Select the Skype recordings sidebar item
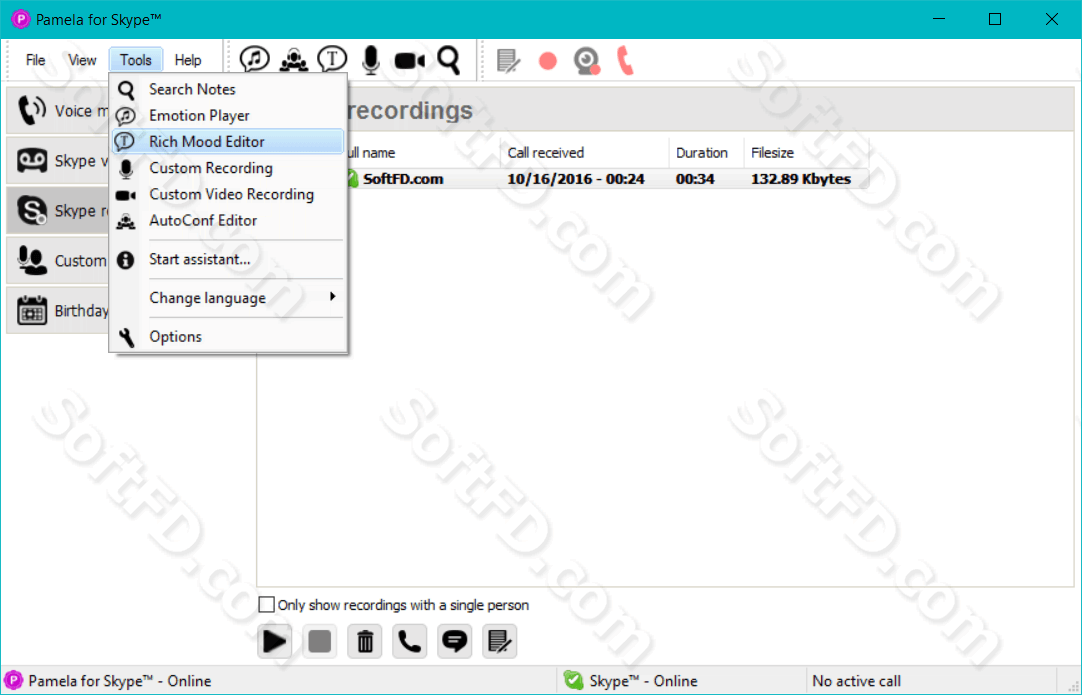Viewport: 1082px width, 695px height. pos(58,210)
